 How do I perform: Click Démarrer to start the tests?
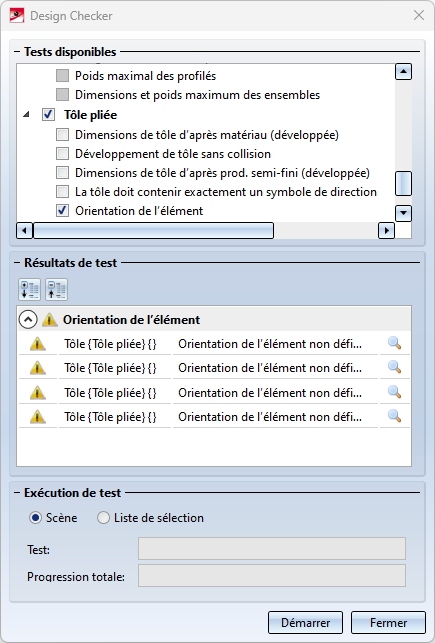(x=305, y=622)
